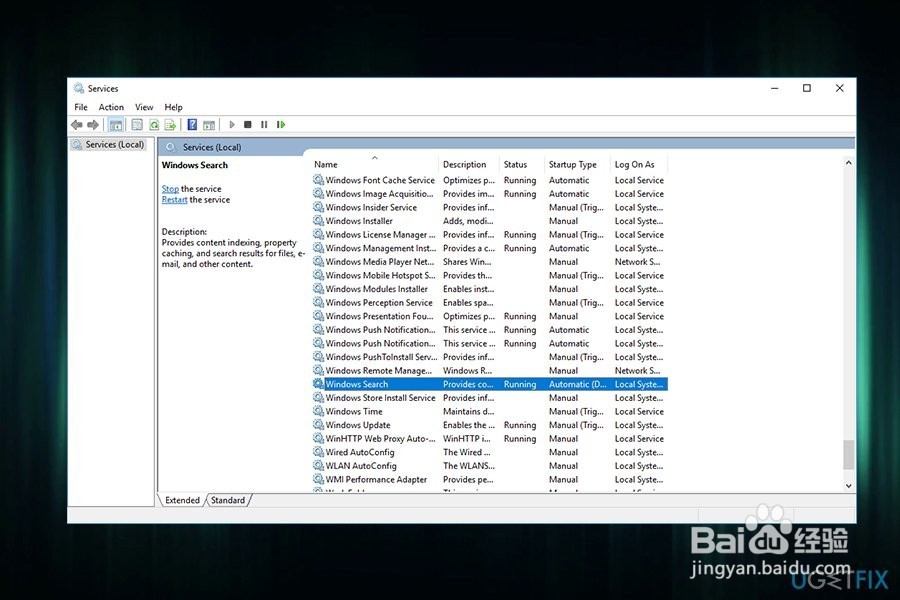900x600 pixels.
Task: Click the Stop Service square icon
Action: (x=247, y=125)
